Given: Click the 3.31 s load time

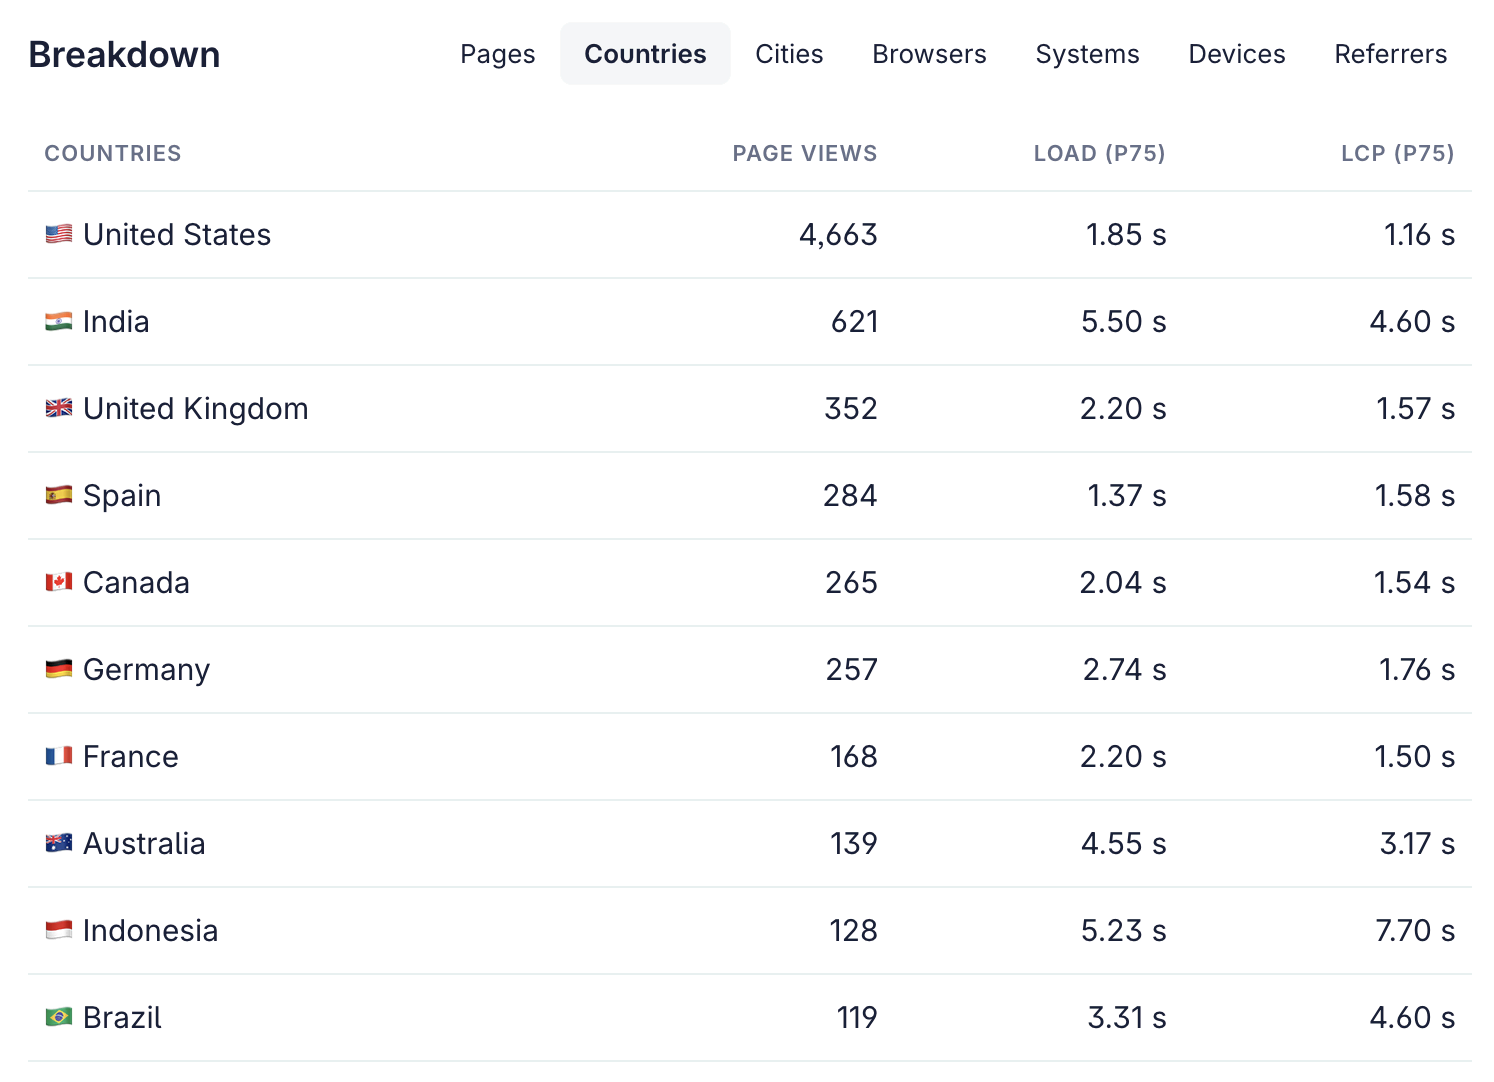Looking at the screenshot, I should 1127,1017.
